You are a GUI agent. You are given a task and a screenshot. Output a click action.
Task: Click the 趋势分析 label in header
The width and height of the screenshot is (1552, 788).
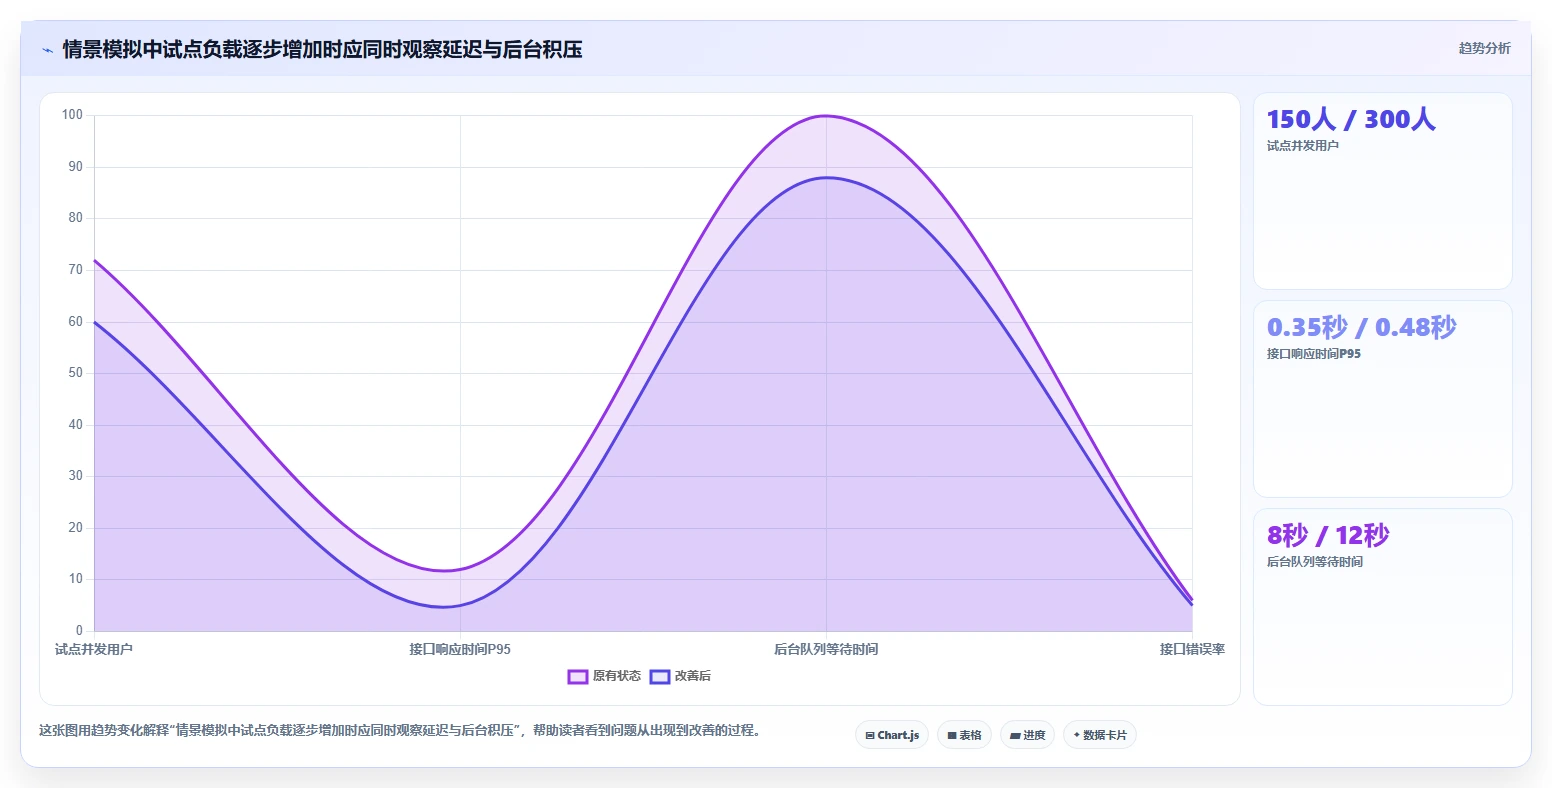(x=1485, y=49)
